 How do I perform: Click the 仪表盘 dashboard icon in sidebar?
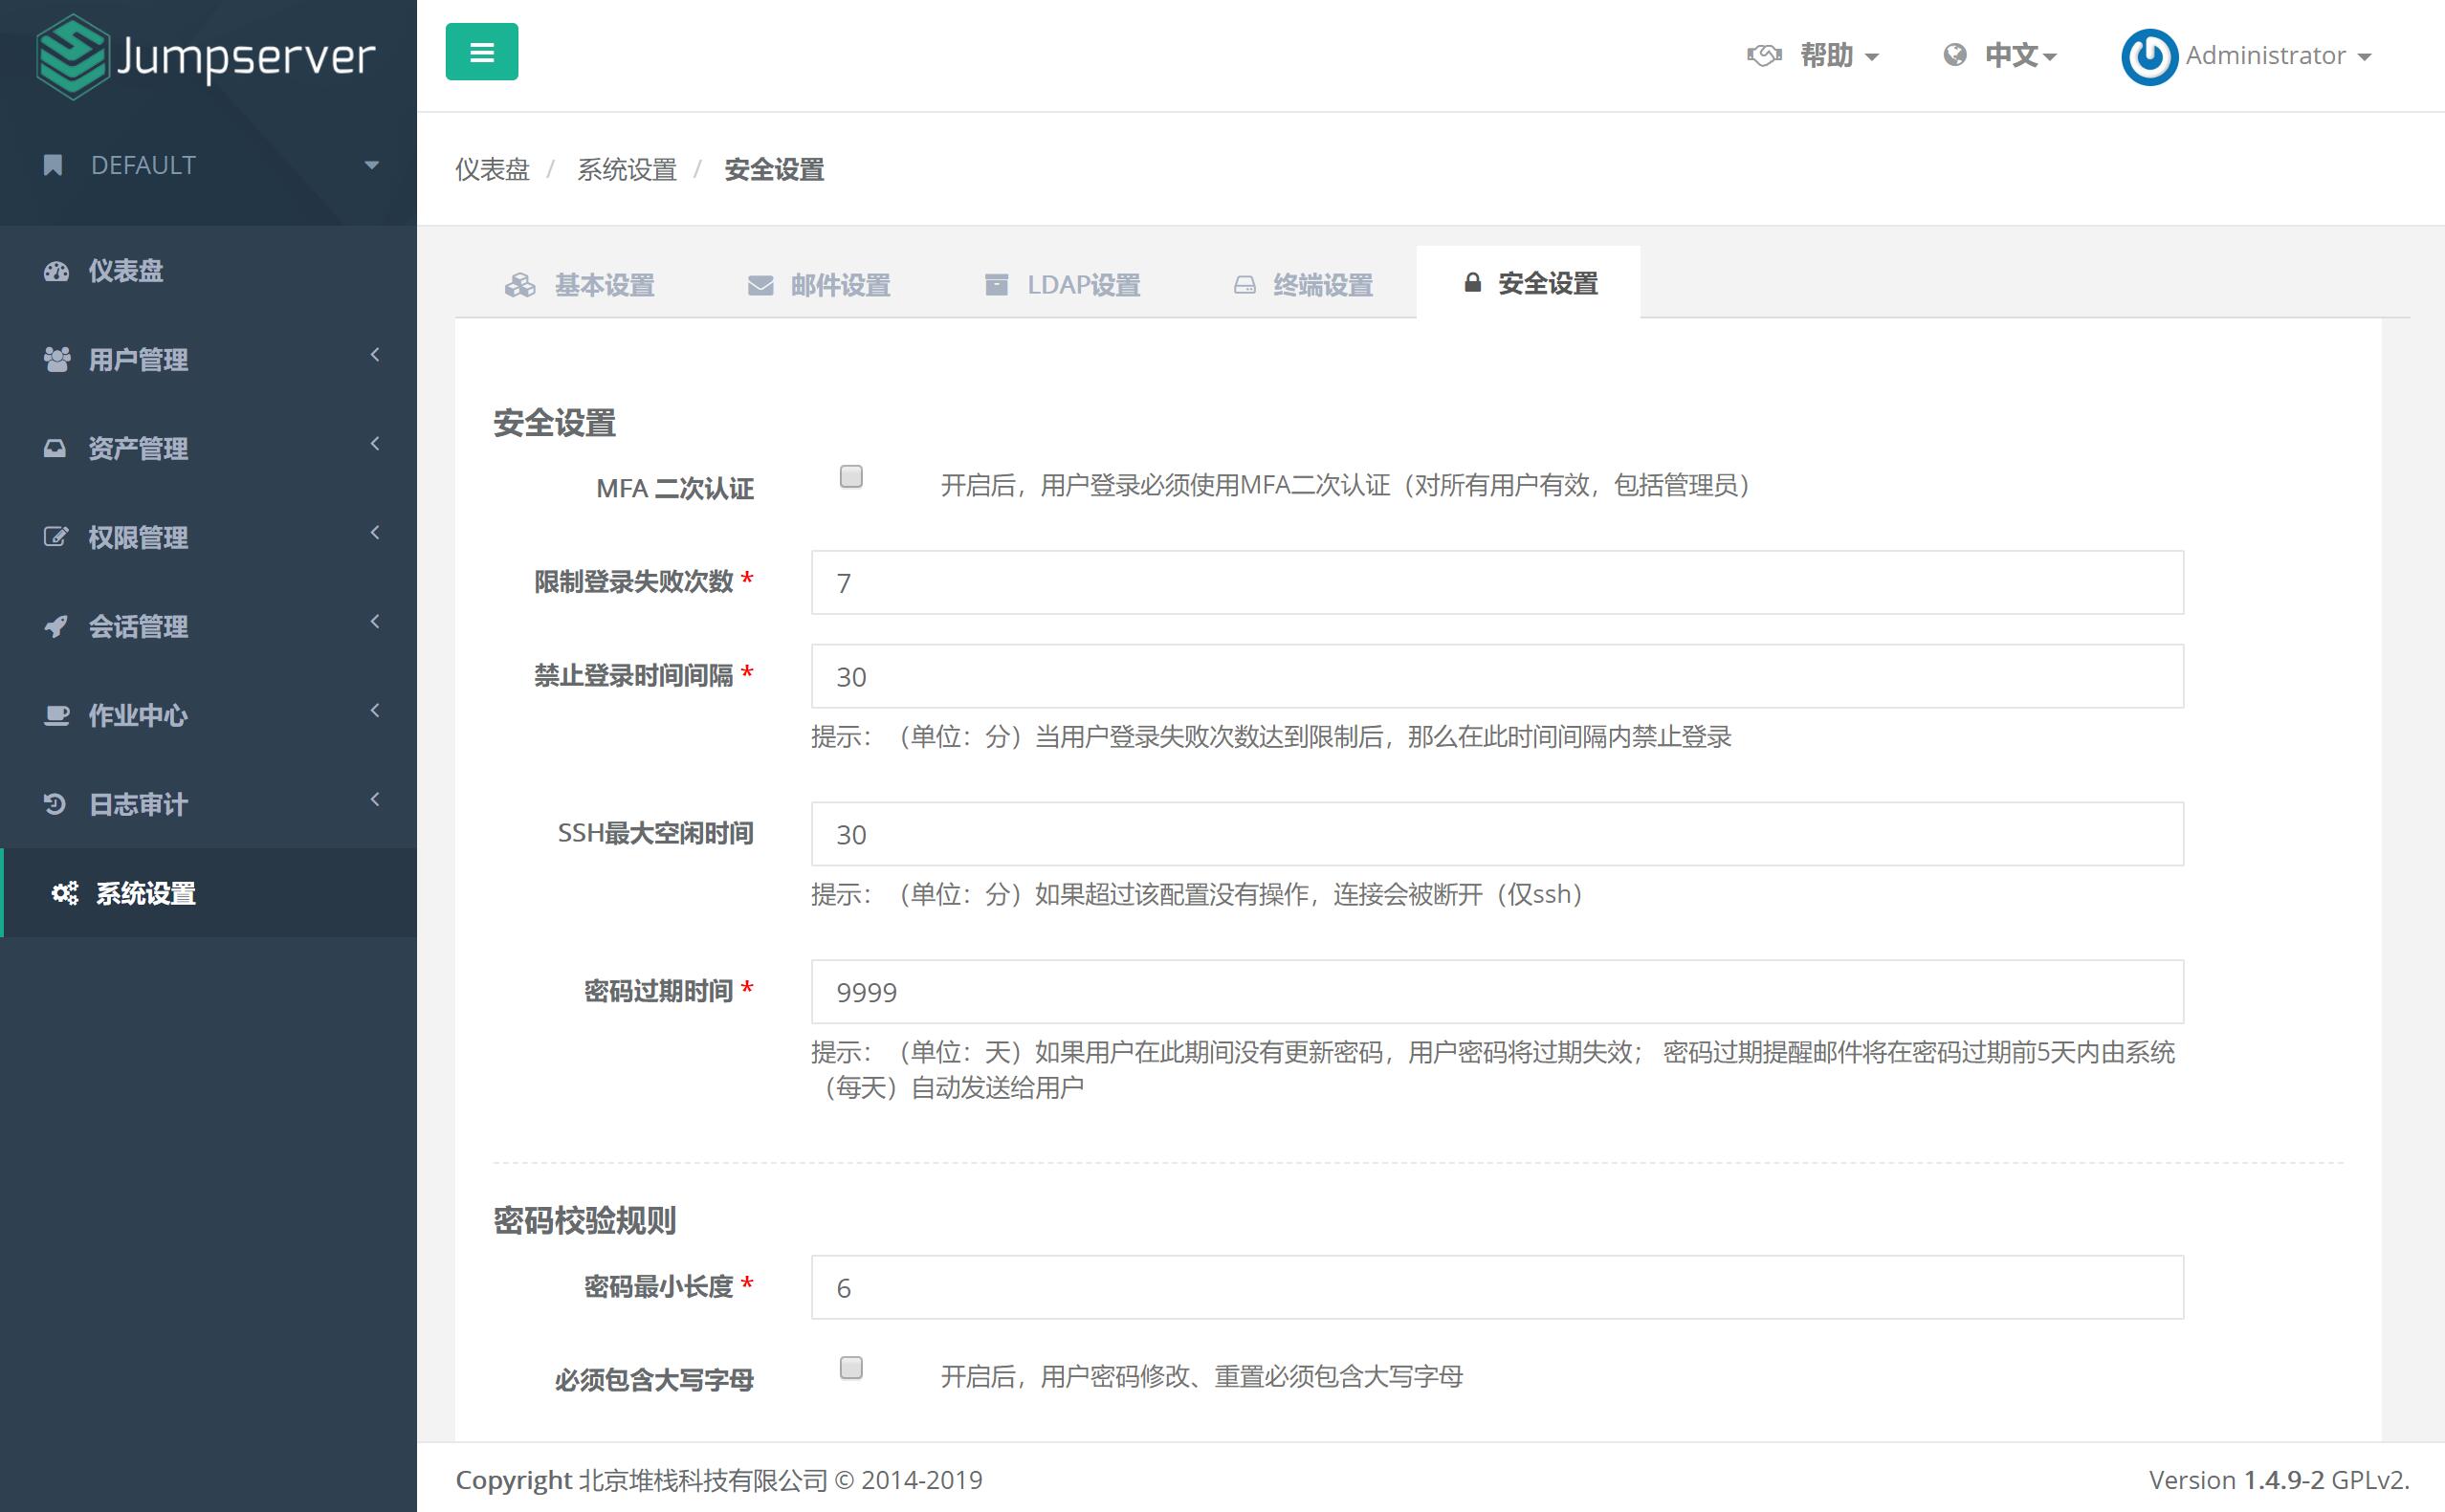point(56,271)
